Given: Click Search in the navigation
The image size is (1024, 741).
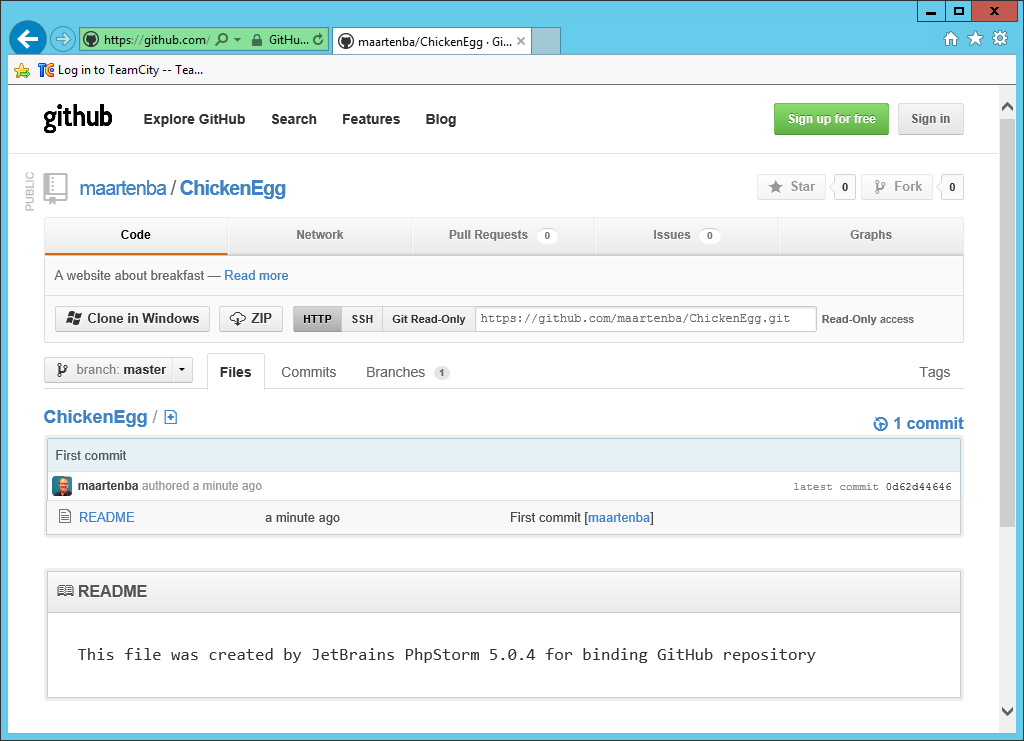Looking at the screenshot, I should [294, 119].
